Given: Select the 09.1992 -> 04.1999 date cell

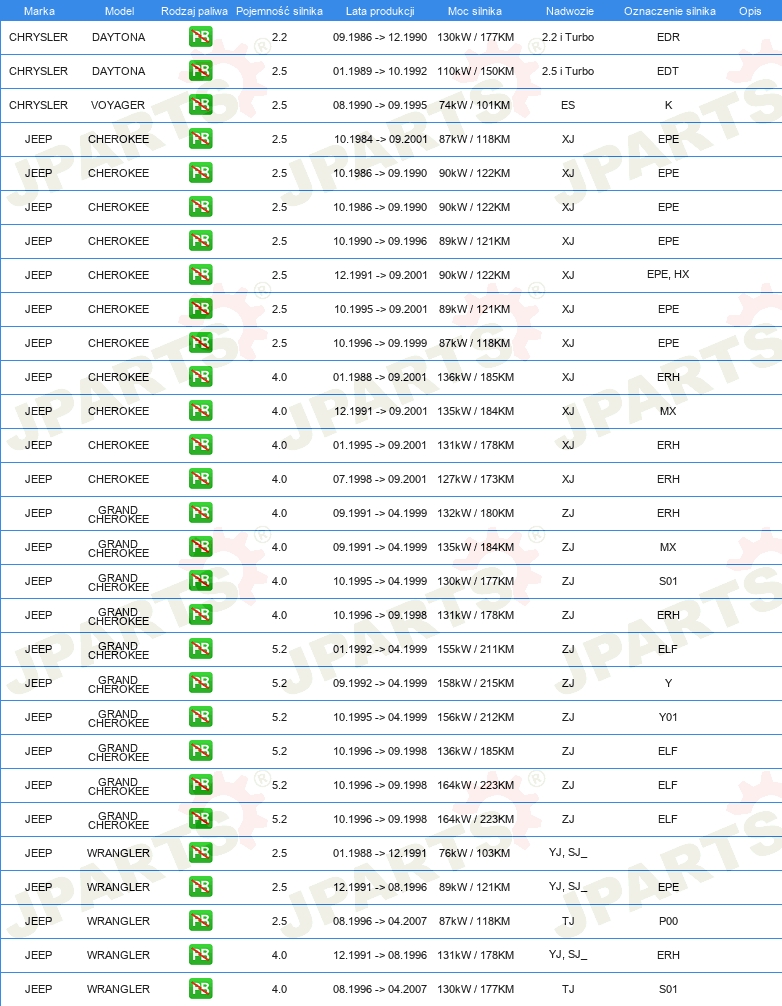Looking at the screenshot, I should tap(380, 683).
